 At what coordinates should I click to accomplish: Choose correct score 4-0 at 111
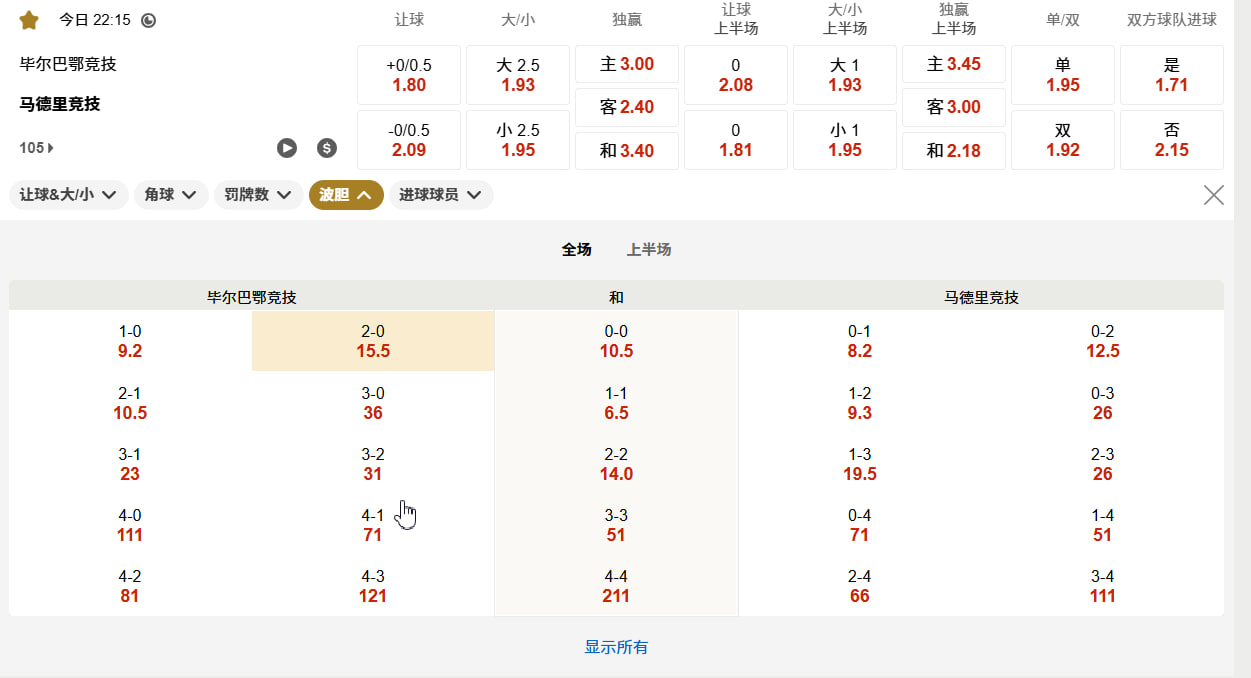point(130,525)
